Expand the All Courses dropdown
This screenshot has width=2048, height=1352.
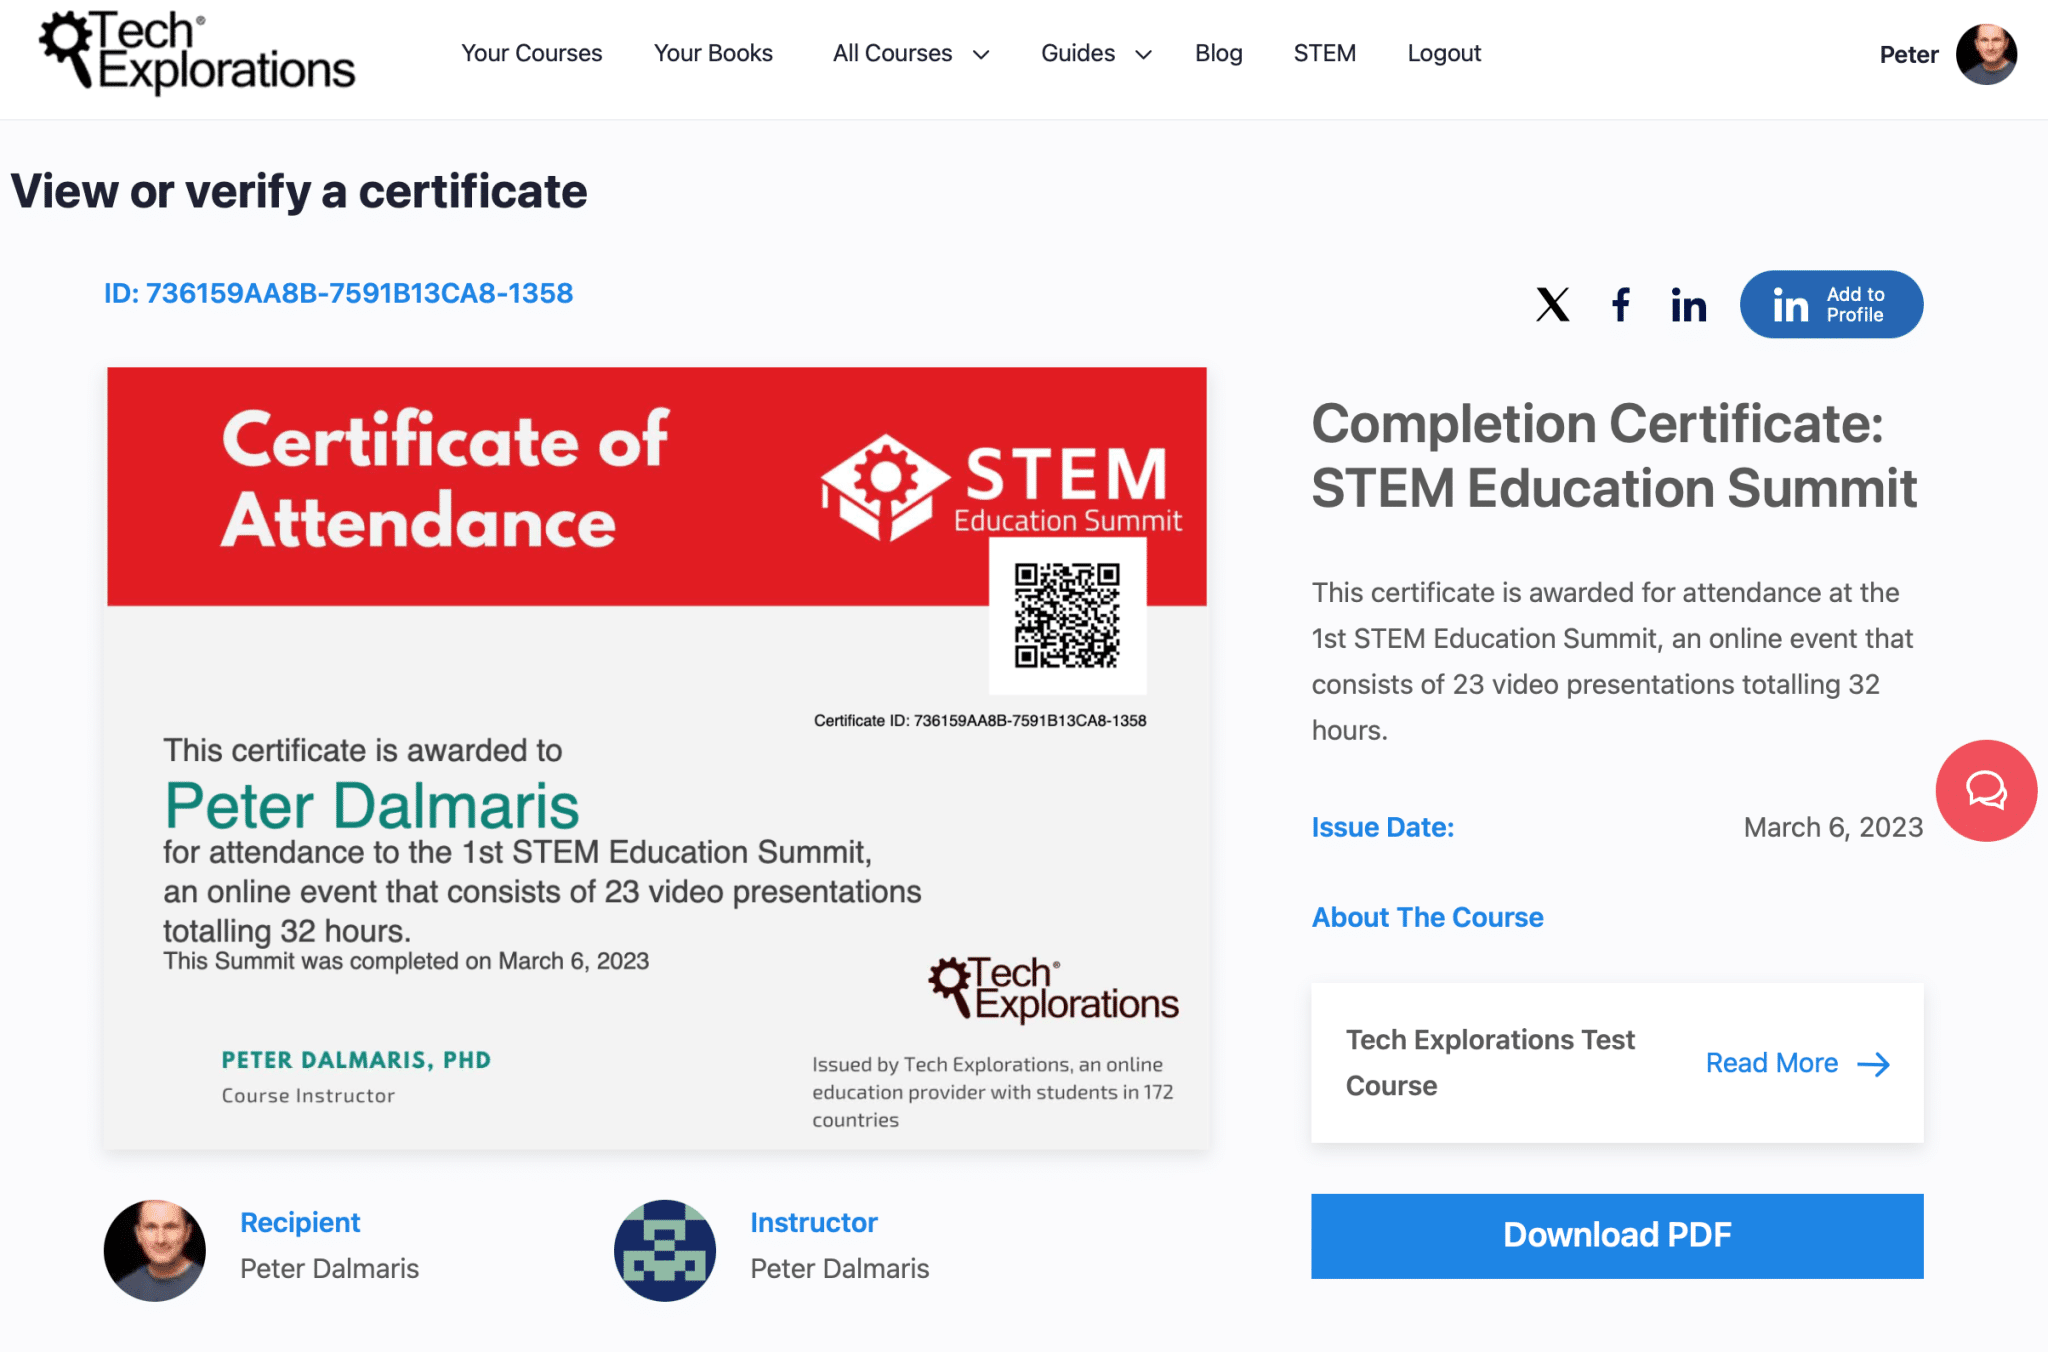[911, 53]
